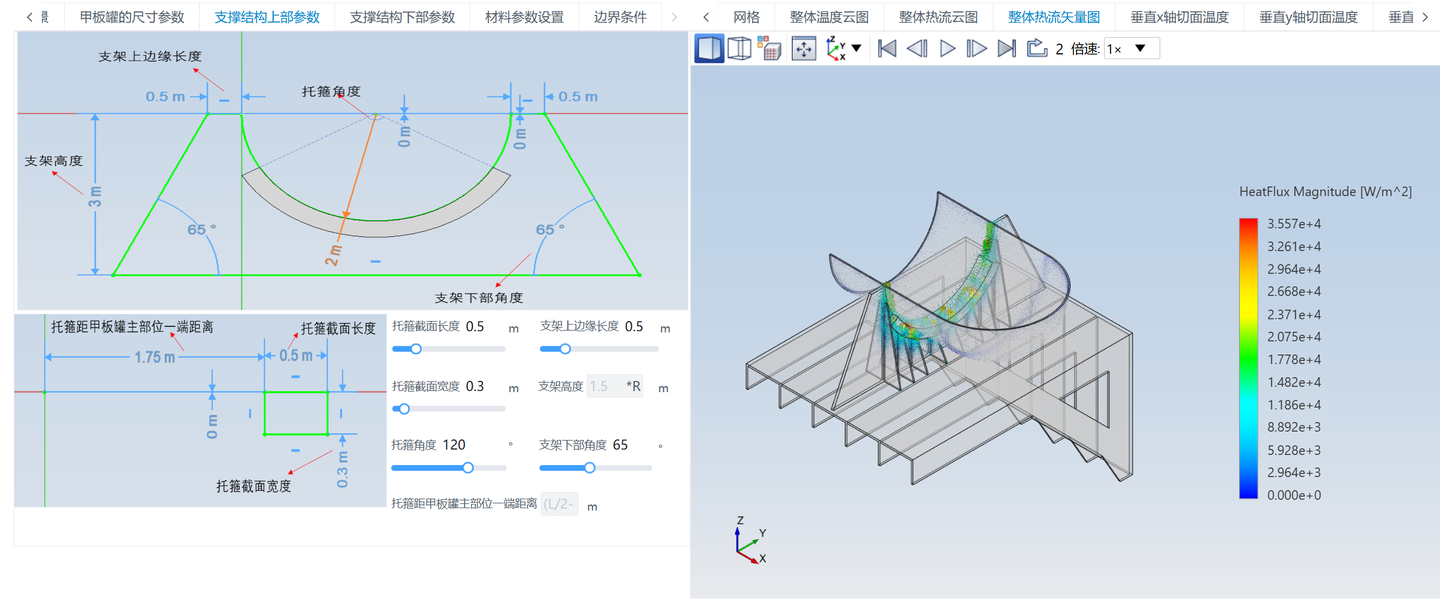Viewport: 1440px width, 602px height.
Task: Jump to the first animation frame
Action: pos(886,48)
